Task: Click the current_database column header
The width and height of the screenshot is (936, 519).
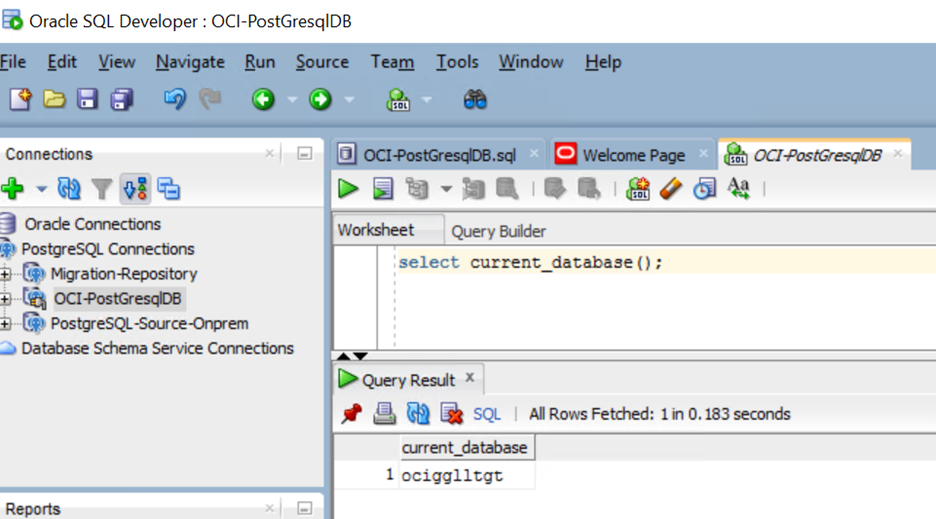Action: click(467, 447)
